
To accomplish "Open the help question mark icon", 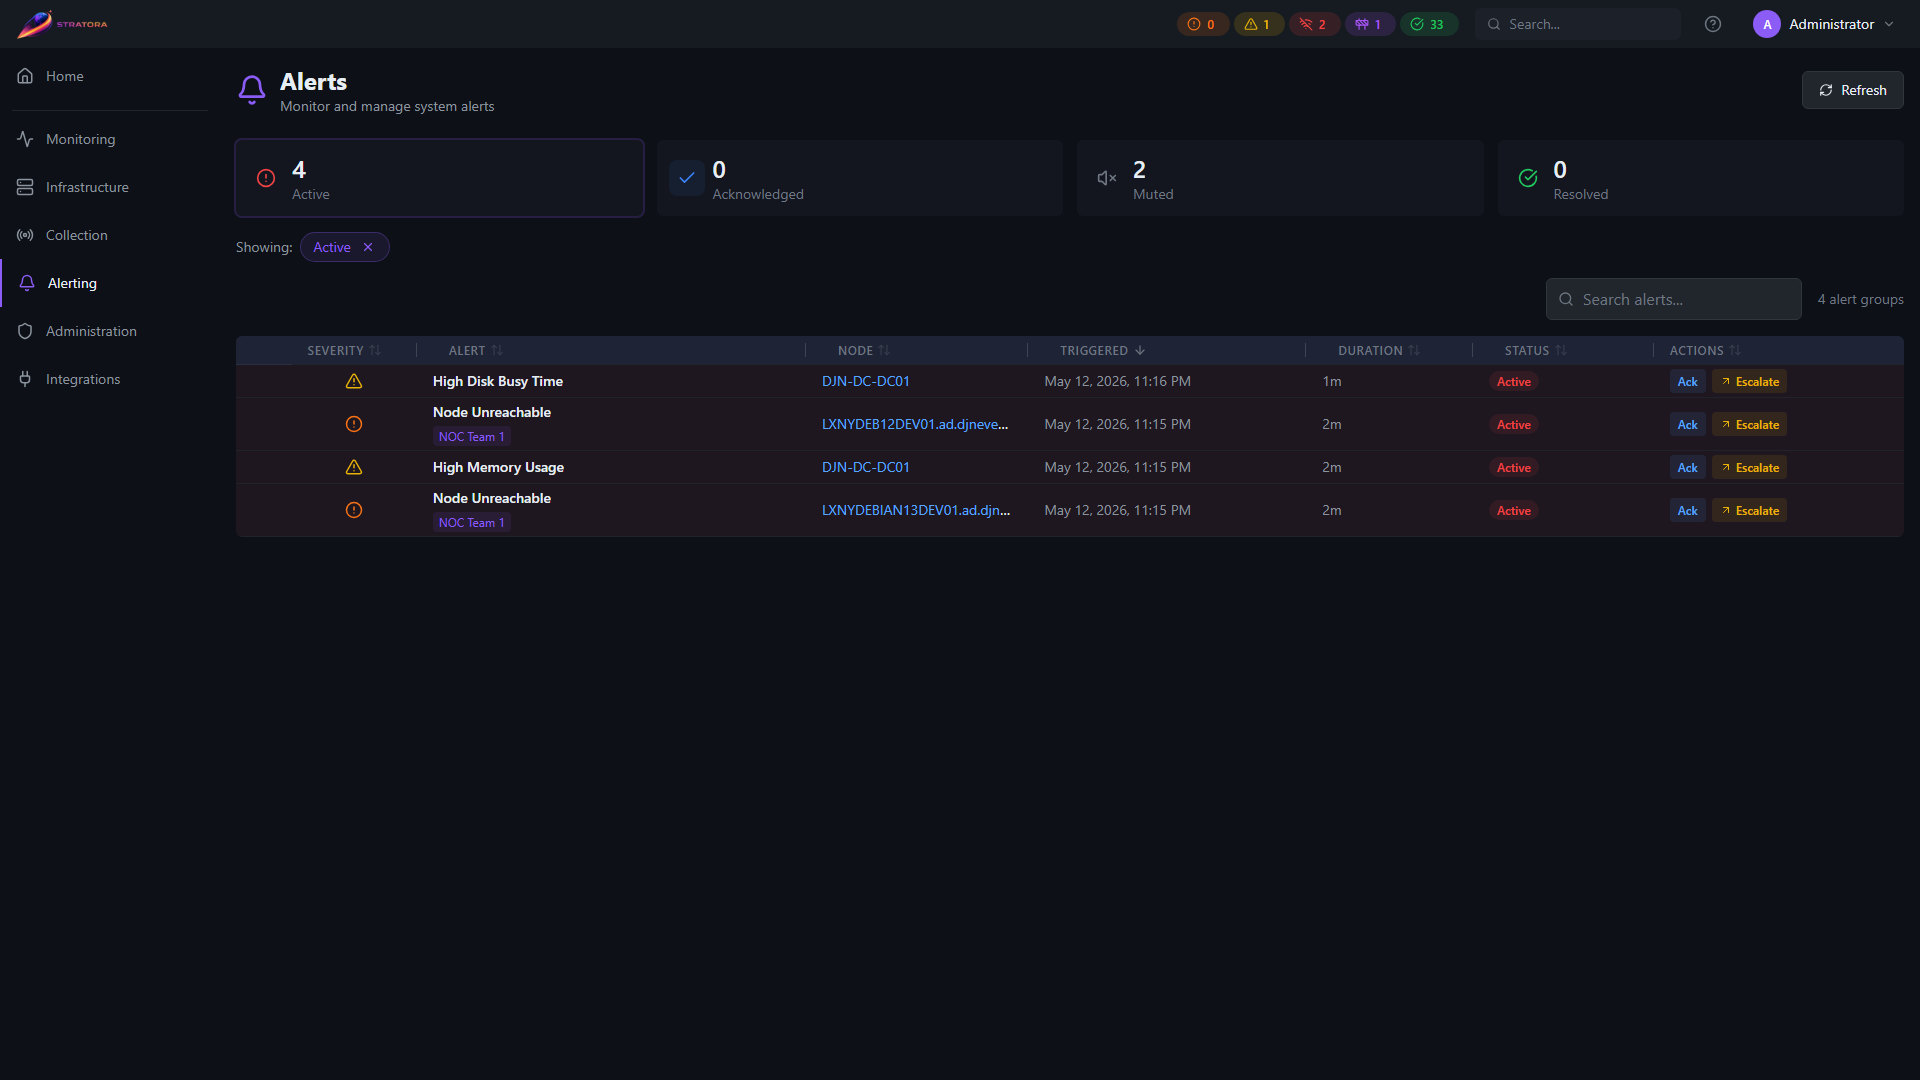I will coord(1713,24).
